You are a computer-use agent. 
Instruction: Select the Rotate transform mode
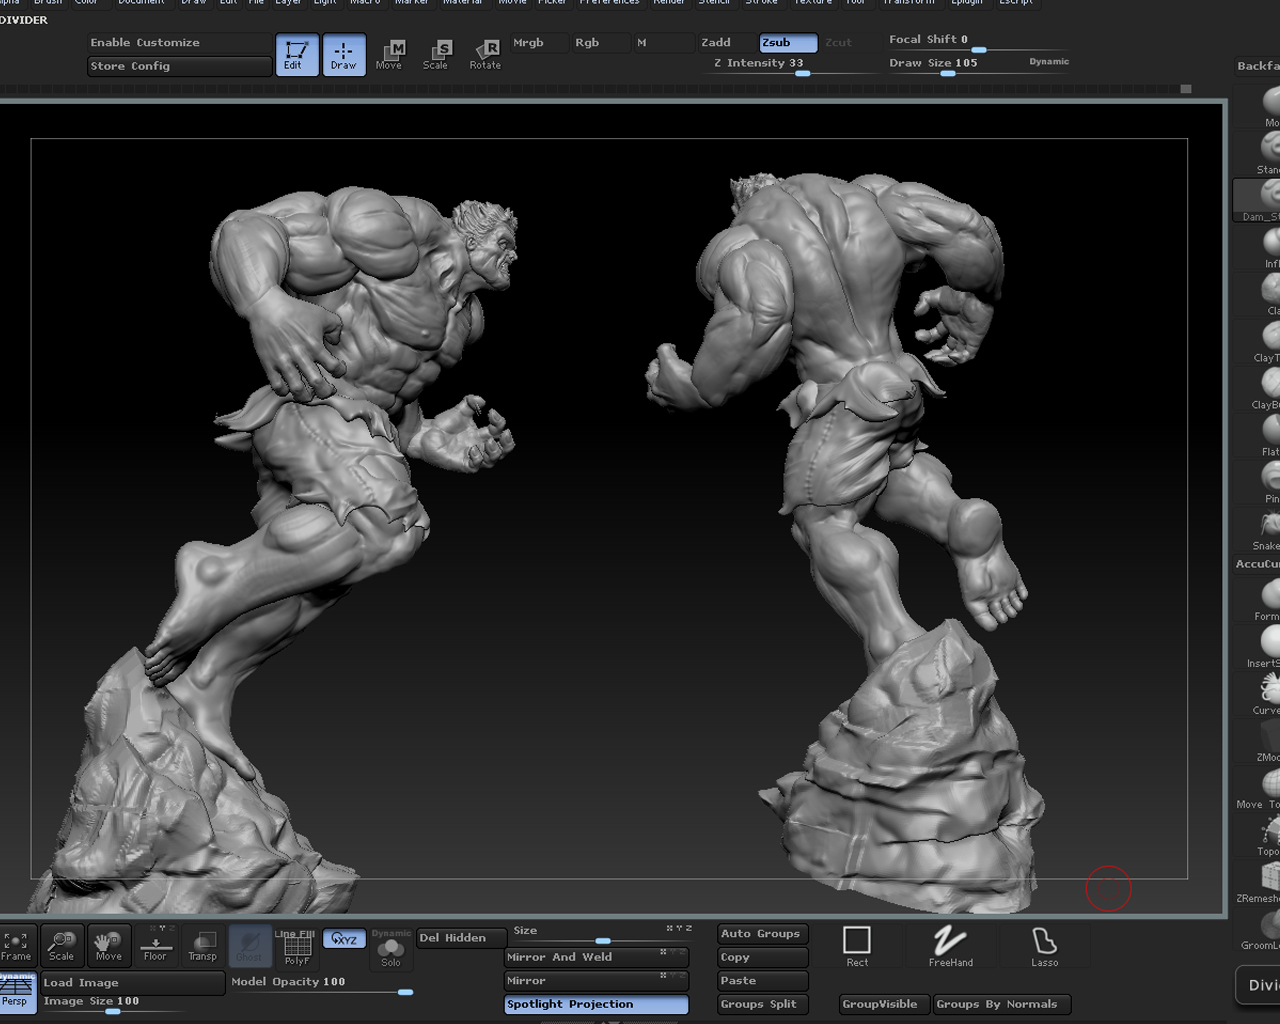pyautogui.click(x=485, y=54)
